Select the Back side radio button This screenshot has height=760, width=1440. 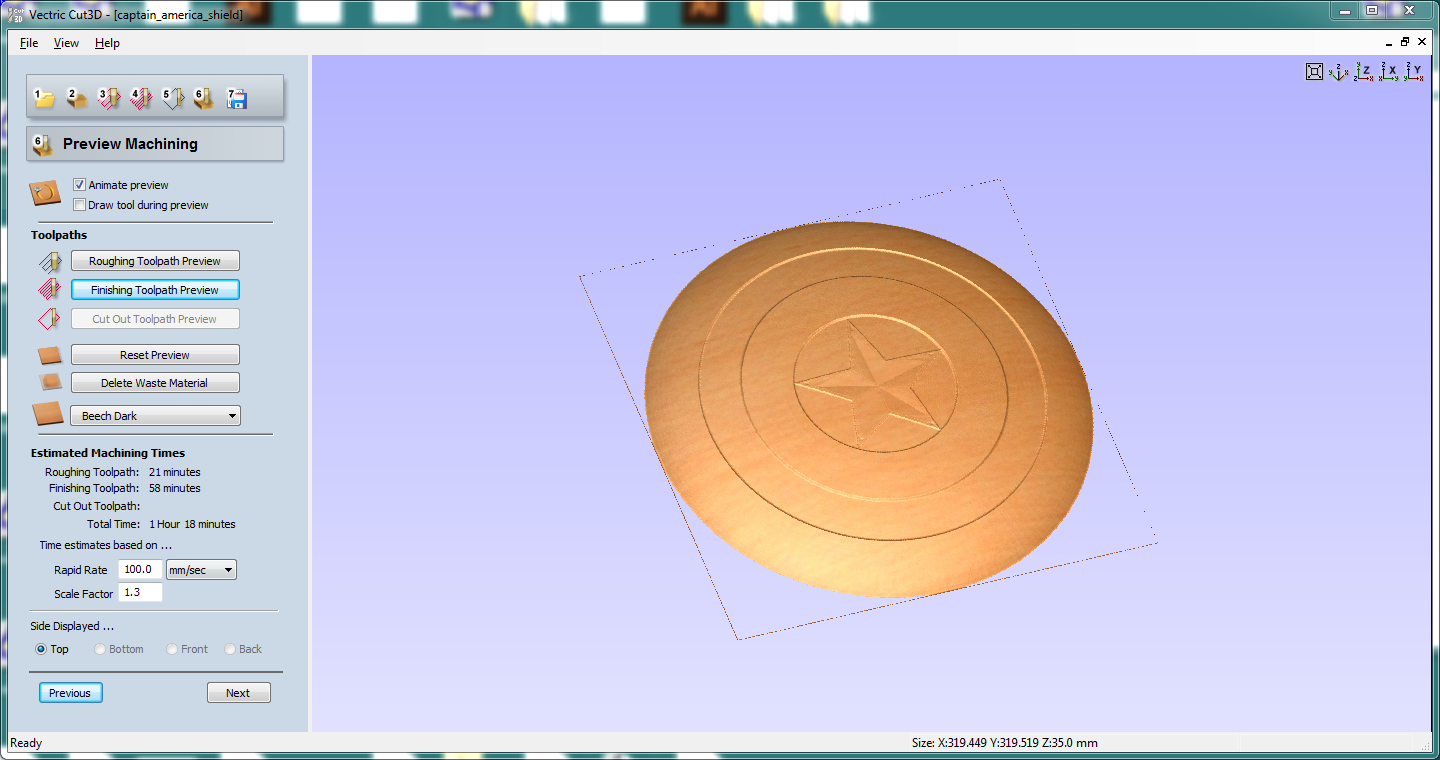tap(230, 649)
